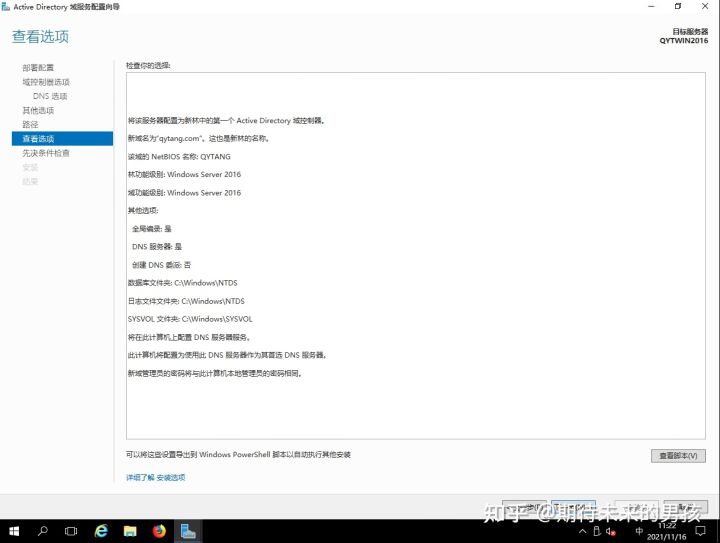Screen dimensions: 720x543
Task: Open taskbar search magnifier
Action: coord(42,531)
